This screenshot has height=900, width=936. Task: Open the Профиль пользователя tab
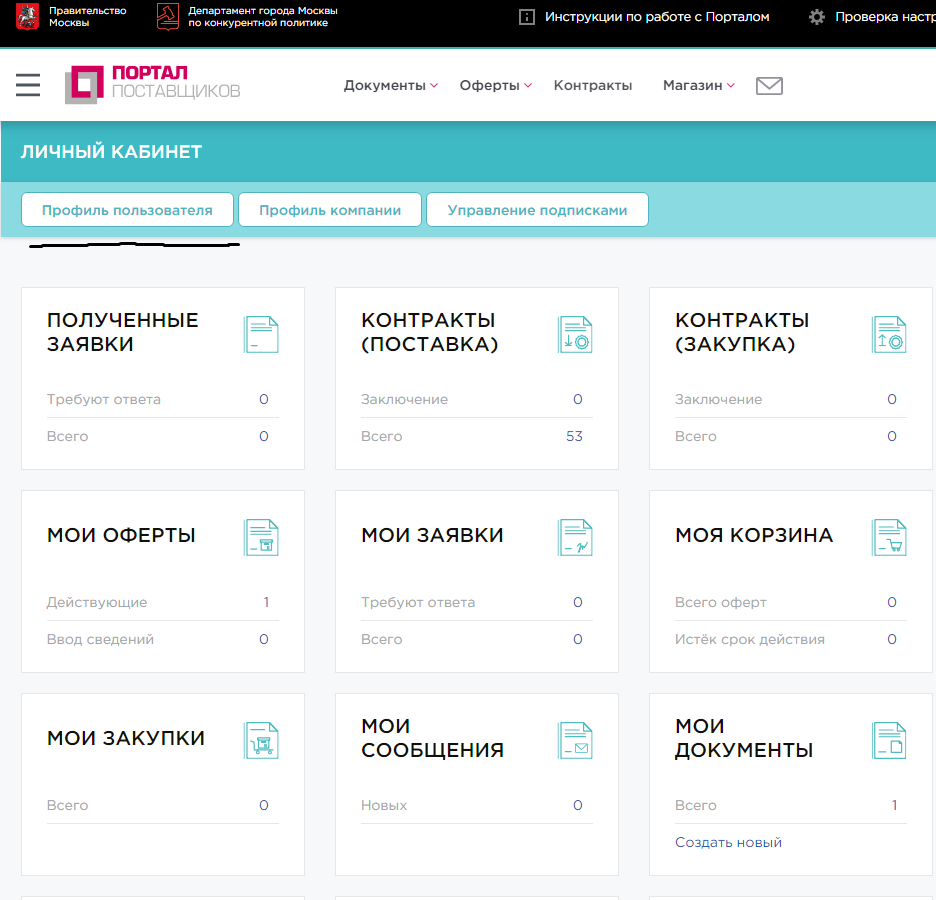(x=127, y=210)
